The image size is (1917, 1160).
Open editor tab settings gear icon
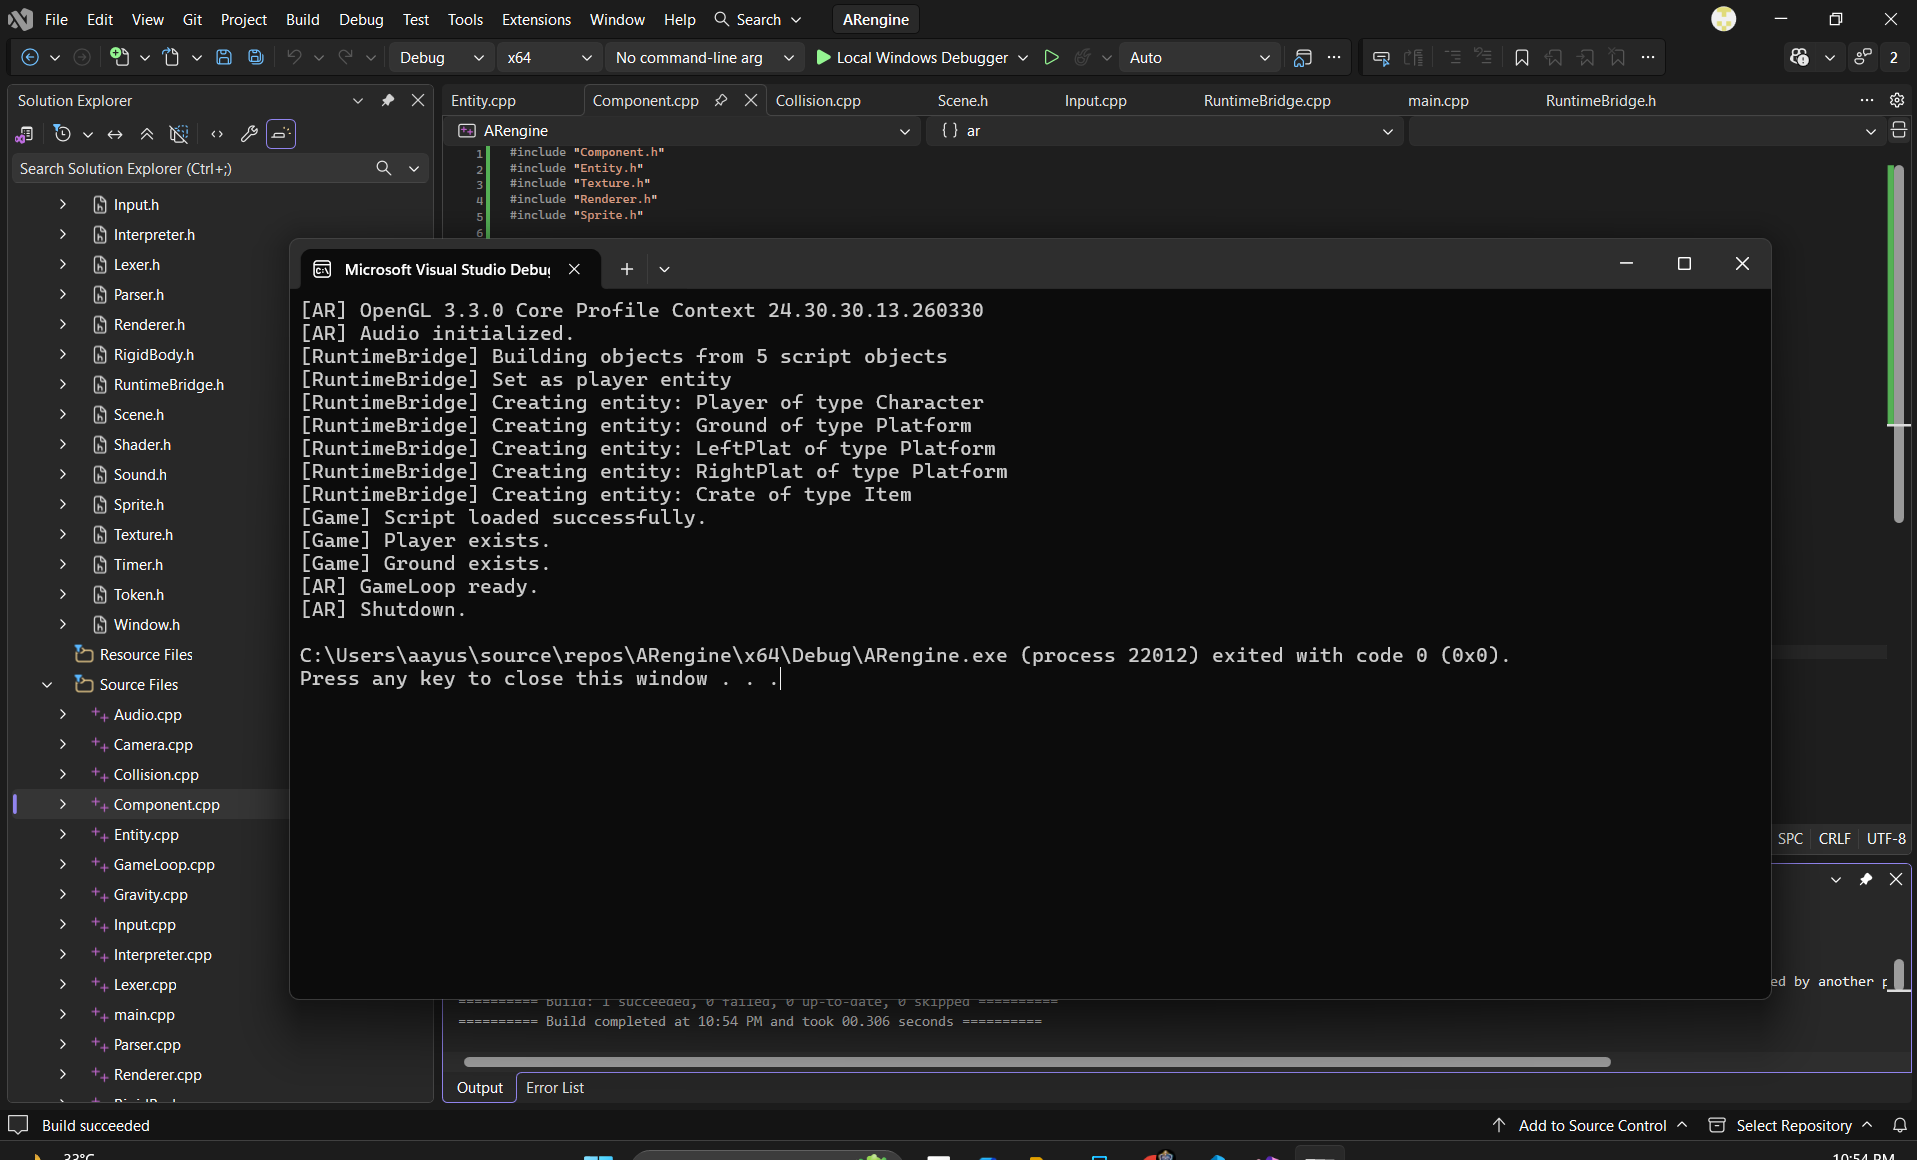tap(1897, 101)
